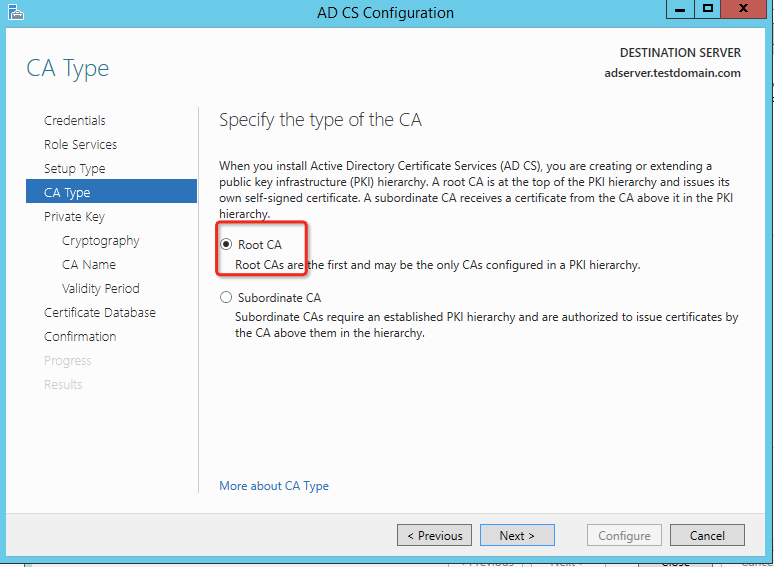
Task: Go to the Credentials step
Action: coord(75,120)
